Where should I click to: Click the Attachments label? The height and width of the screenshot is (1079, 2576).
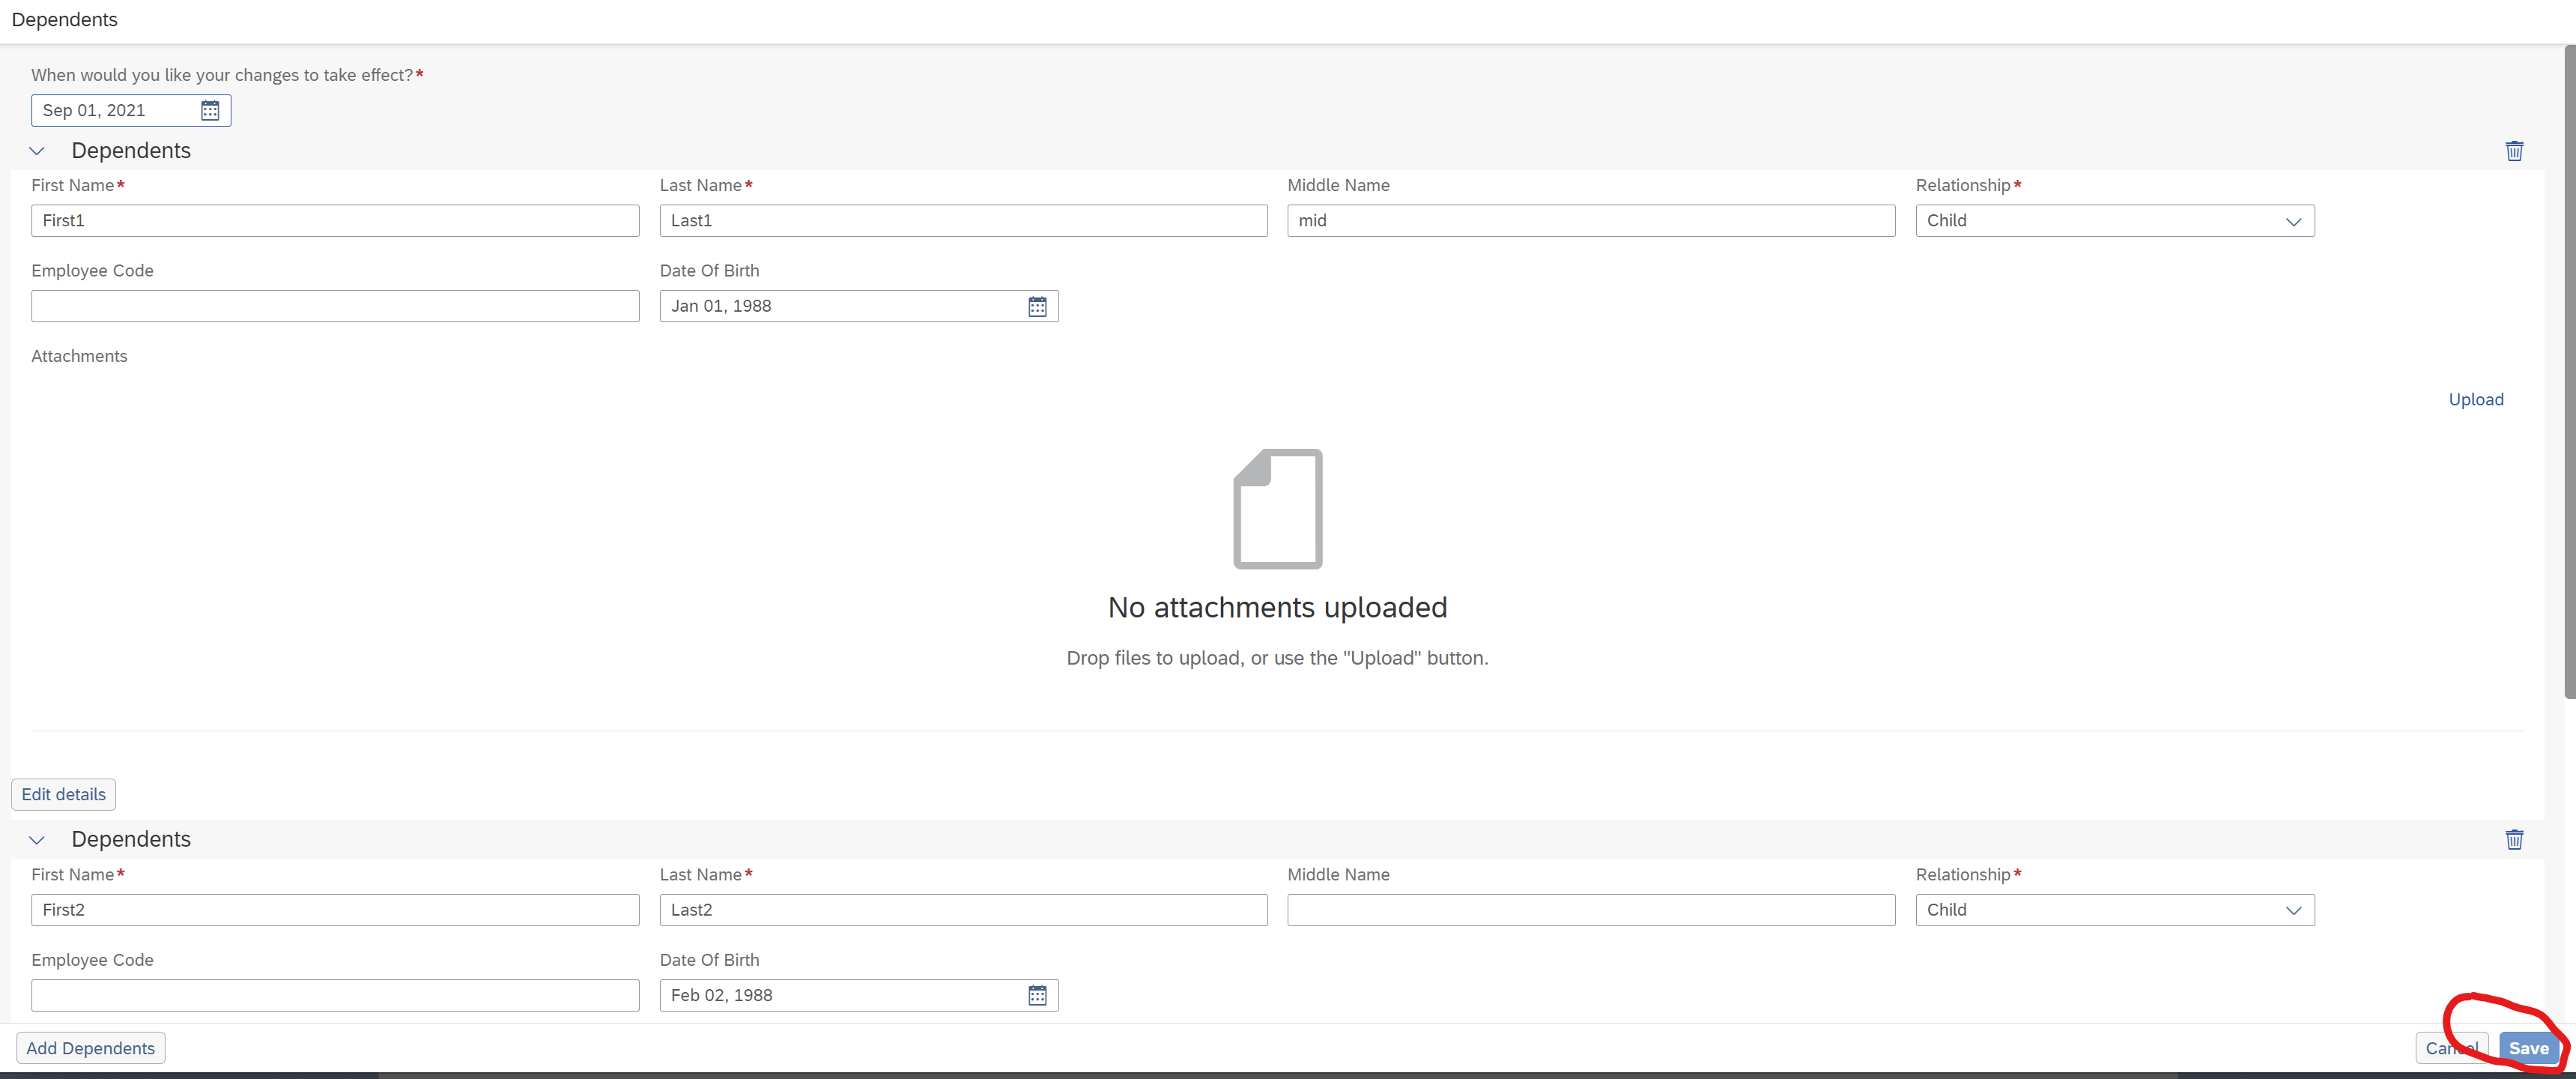[79, 356]
